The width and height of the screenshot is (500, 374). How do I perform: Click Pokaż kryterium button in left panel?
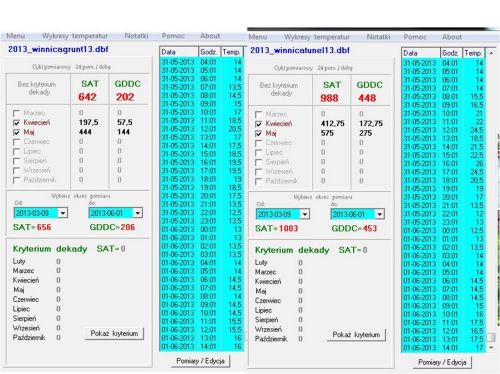coord(114,333)
